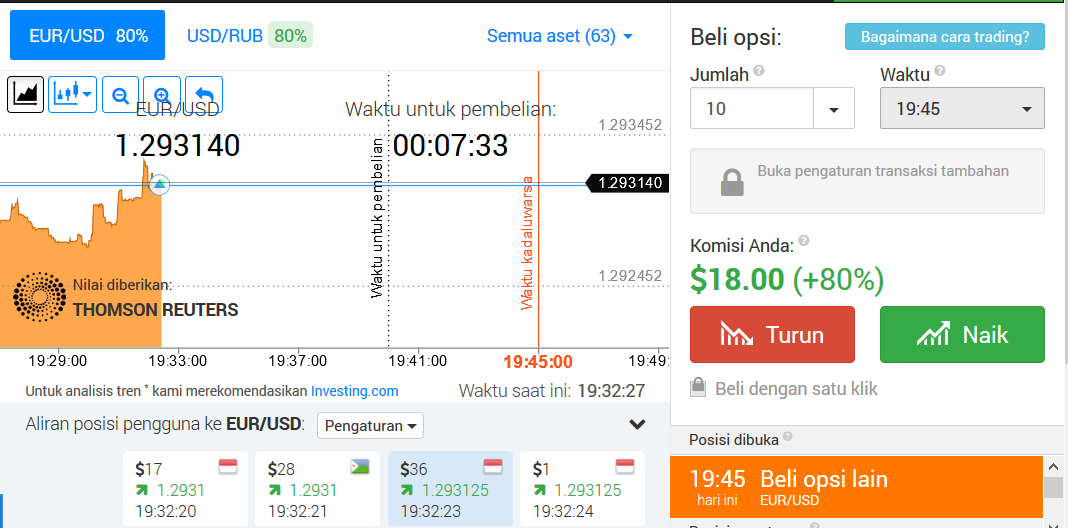Click the chart reset back-arrow icon
Screen dimensions: 1068x528
click(x=204, y=95)
